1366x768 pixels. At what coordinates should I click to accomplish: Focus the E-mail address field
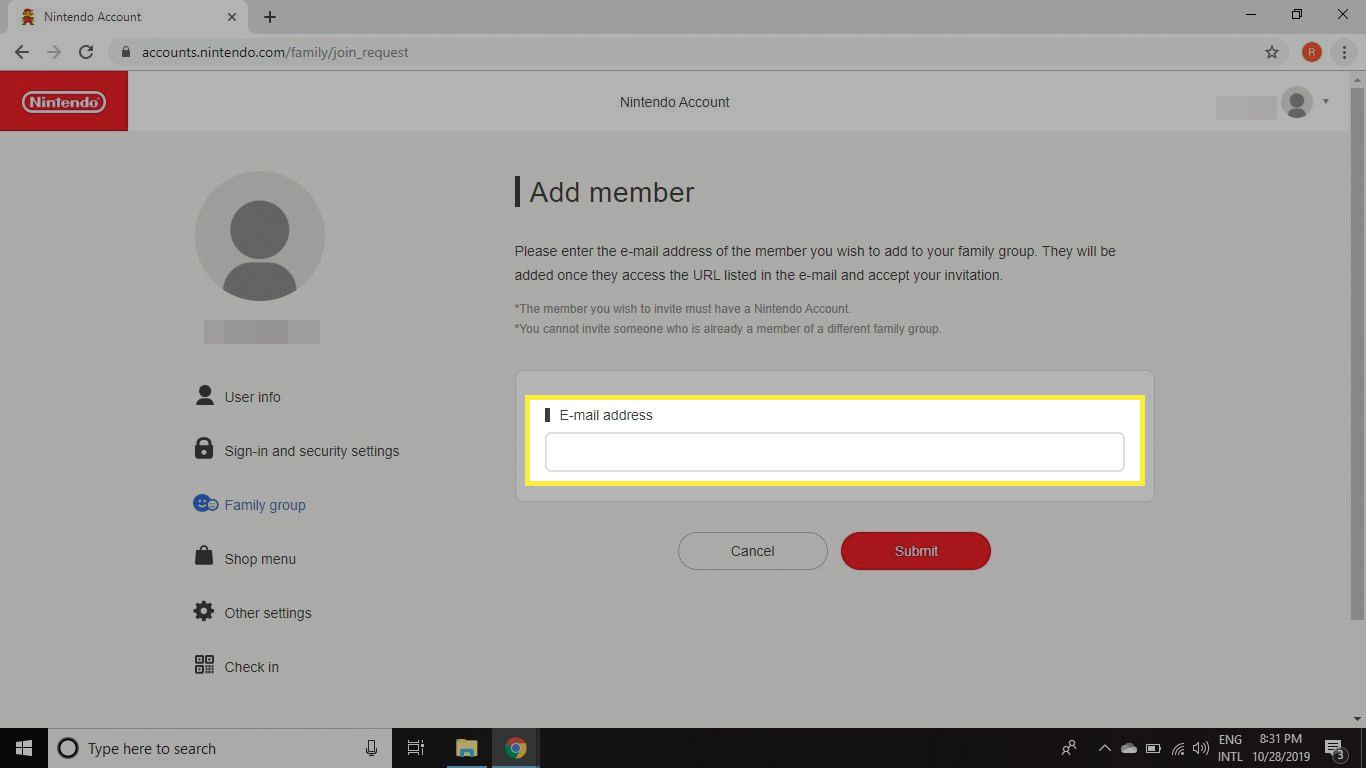[x=834, y=452]
